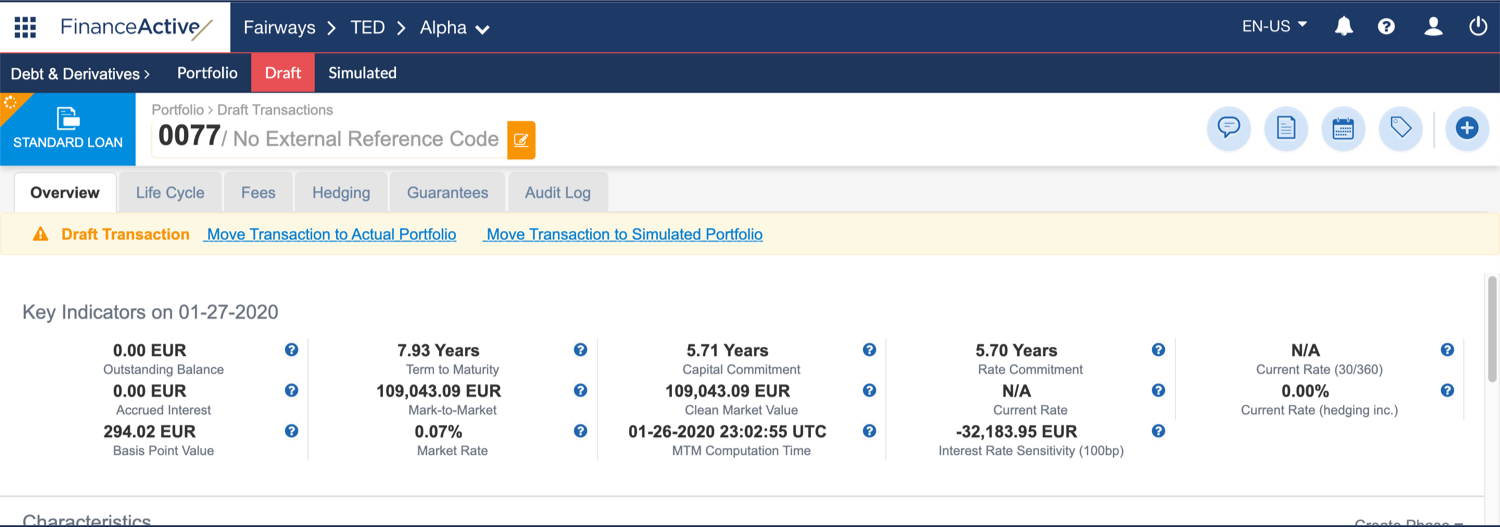
Task: Click Move Transaction to Simulated Portfolio
Action: (x=624, y=234)
